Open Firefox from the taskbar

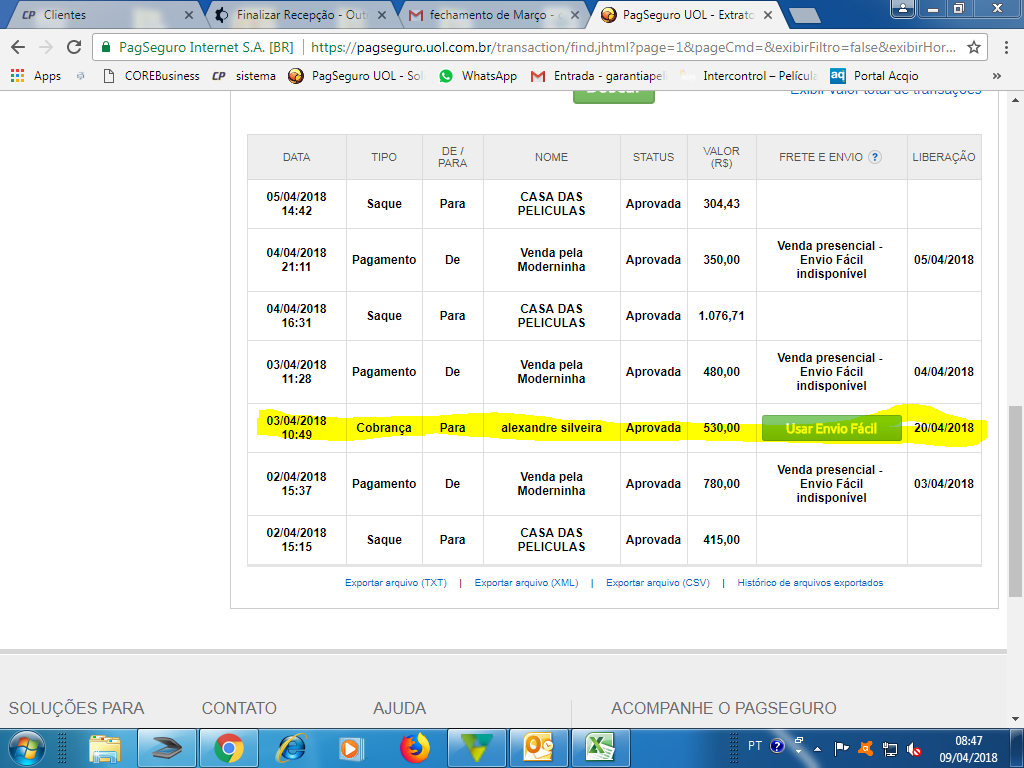pyautogui.click(x=414, y=747)
